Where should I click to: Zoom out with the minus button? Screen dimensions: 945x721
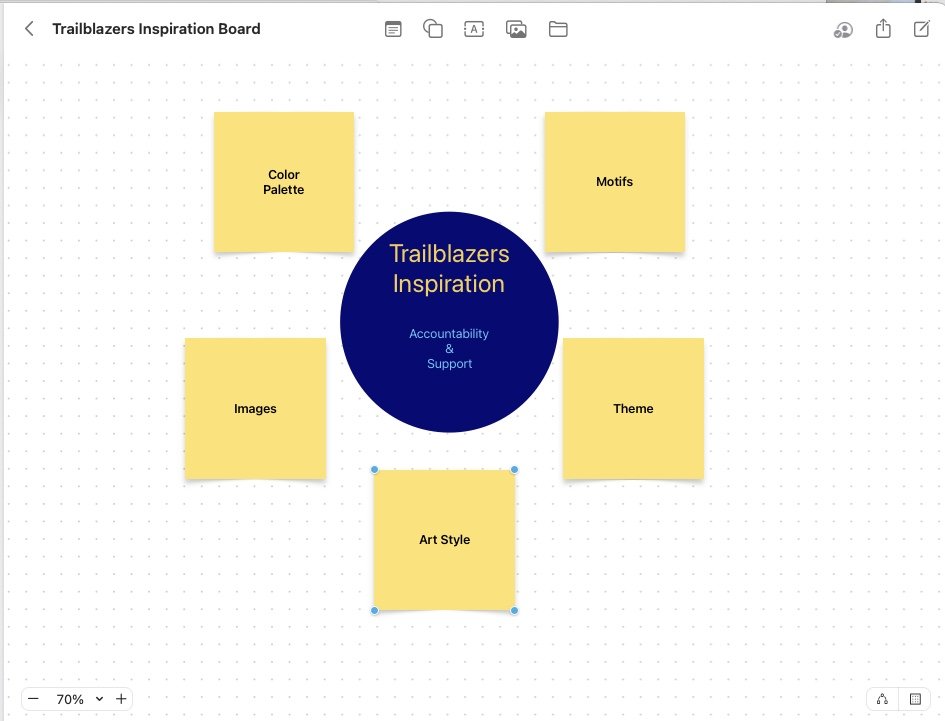point(34,699)
